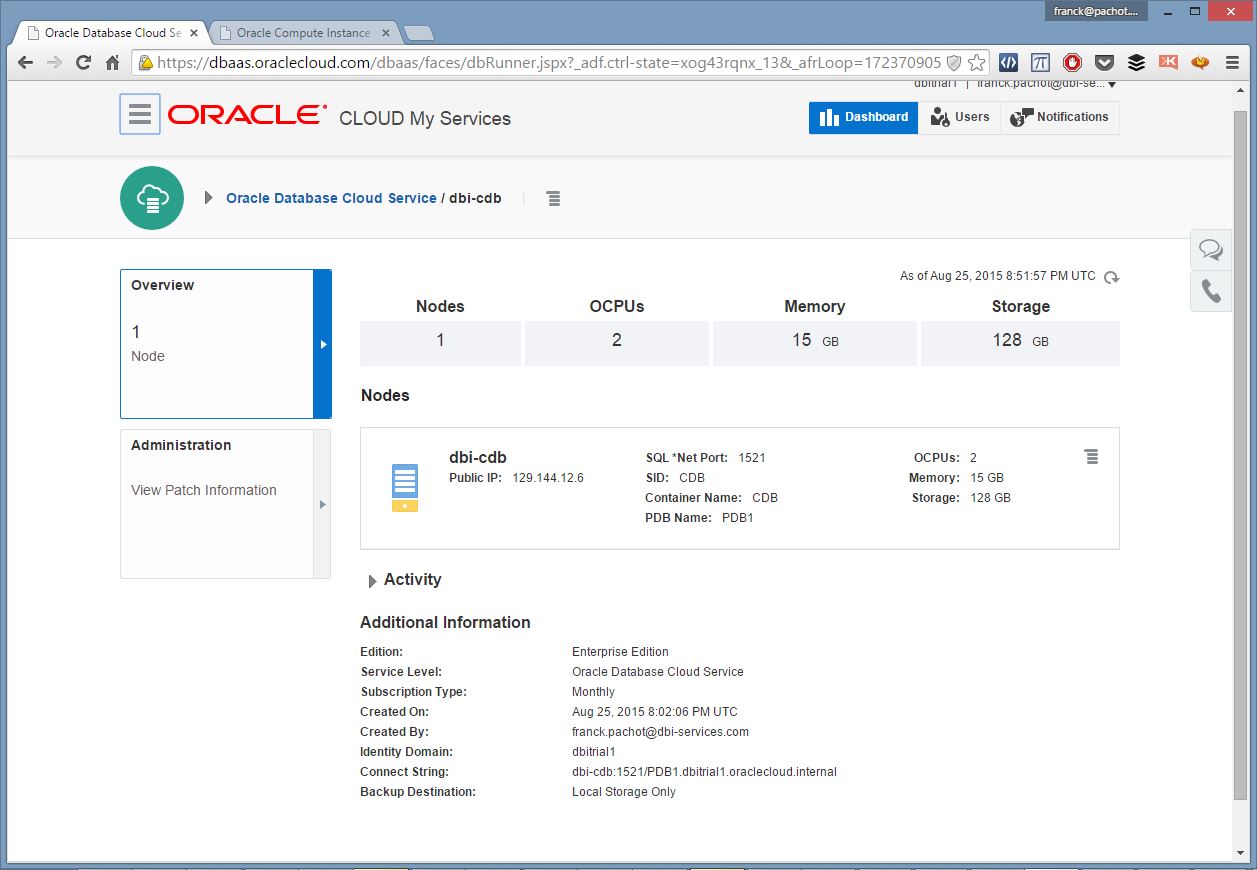Click the Enterprise Edition value
This screenshot has height=870, width=1257.
620,652
